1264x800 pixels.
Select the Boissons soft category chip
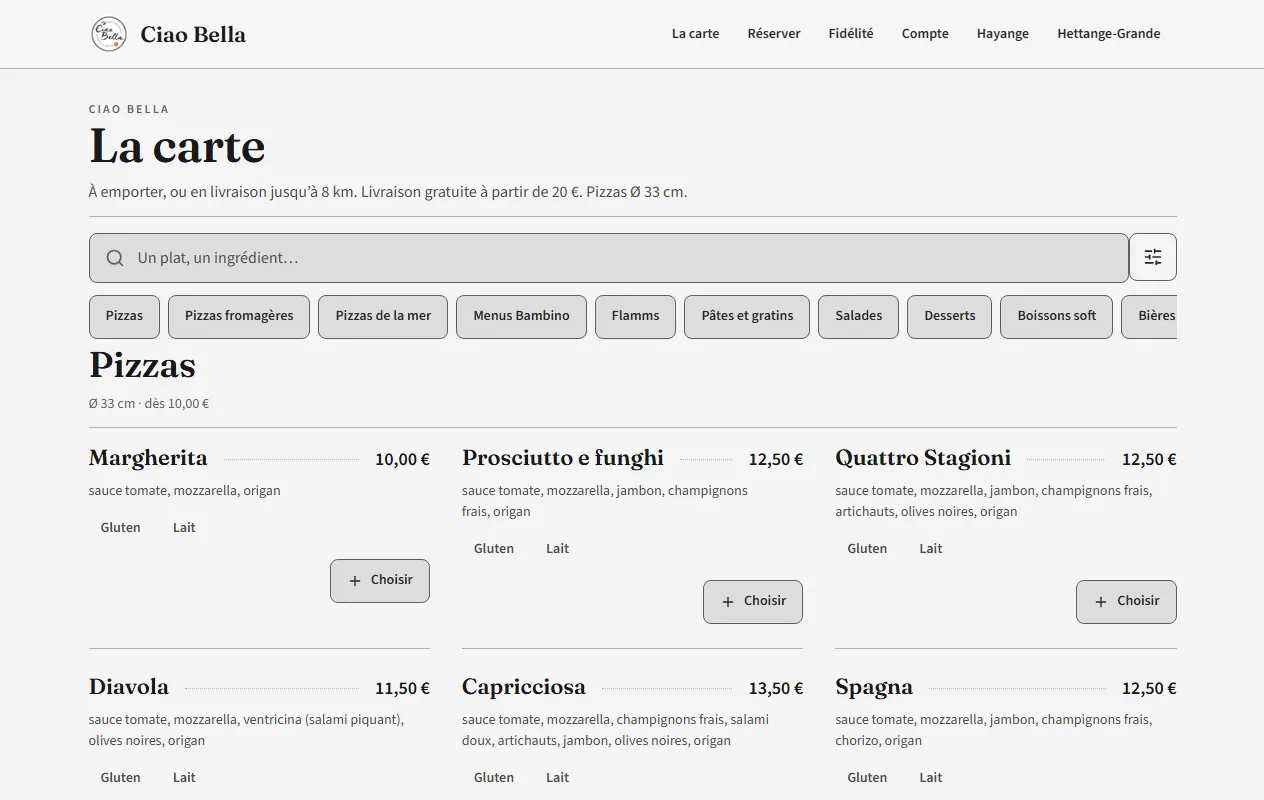coord(1056,316)
